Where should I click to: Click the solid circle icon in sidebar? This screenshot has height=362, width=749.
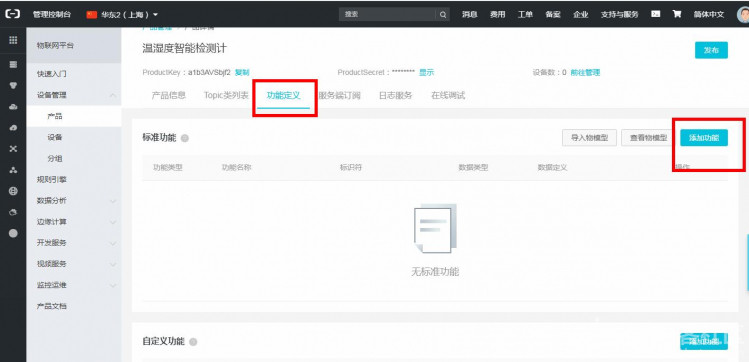(13, 233)
